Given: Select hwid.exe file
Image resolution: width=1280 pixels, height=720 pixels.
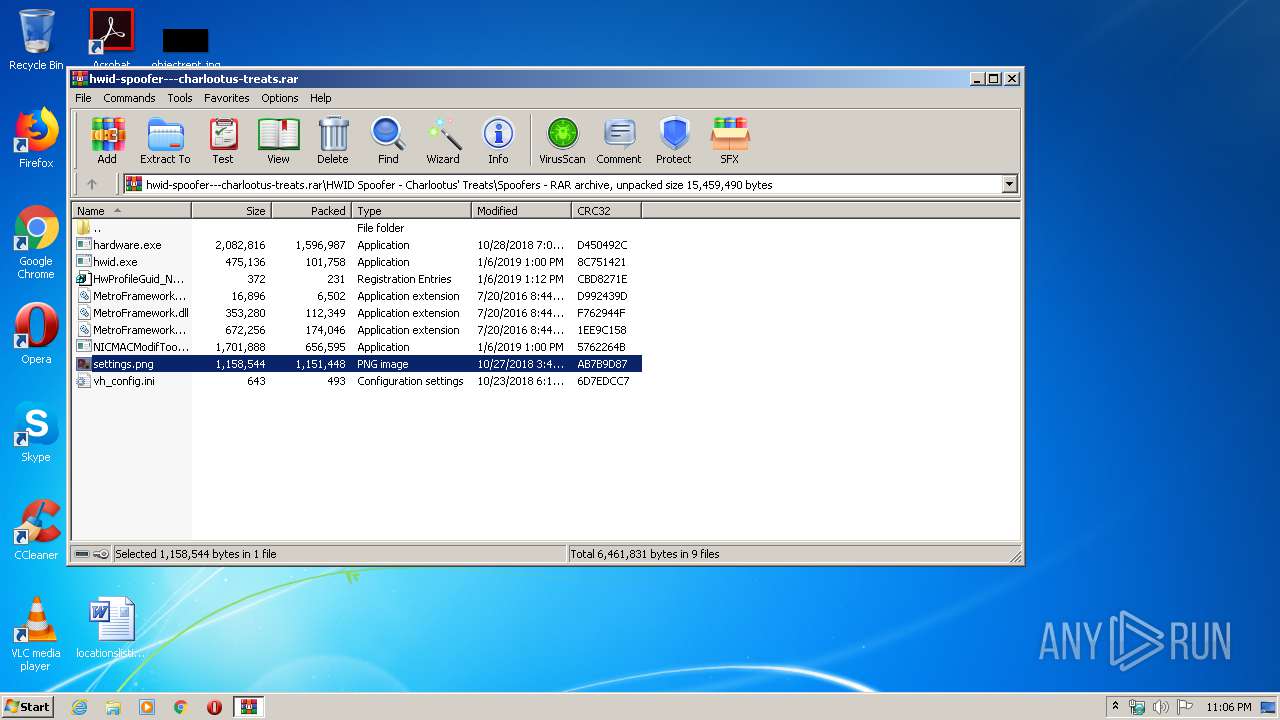Looking at the screenshot, I should (x=358, y=262).
